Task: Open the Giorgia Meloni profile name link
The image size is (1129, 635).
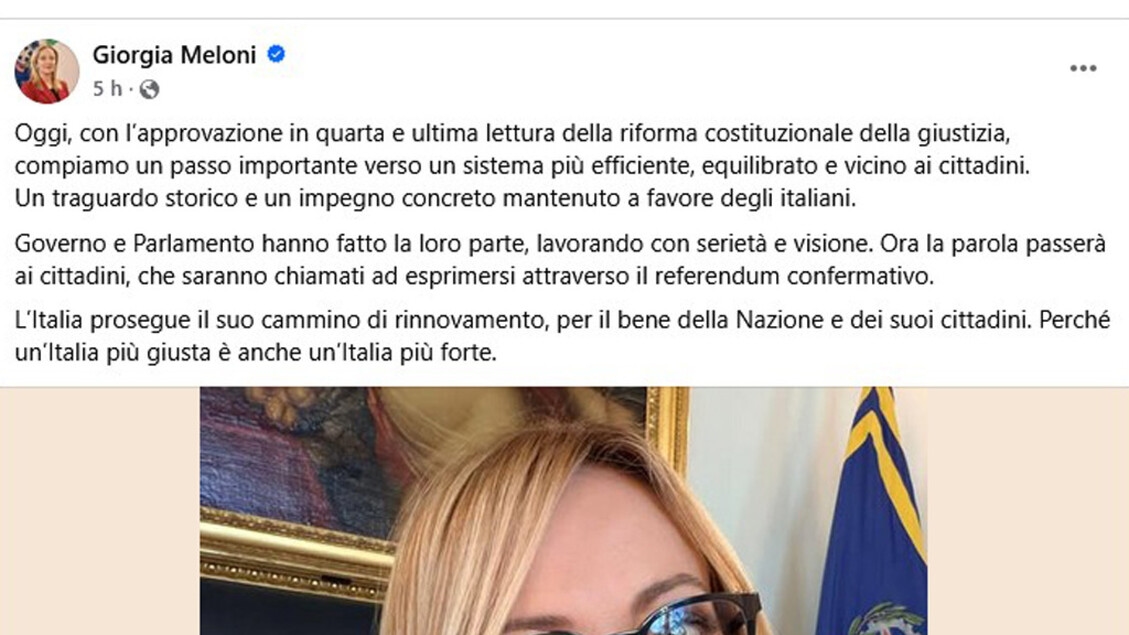Action: 174,55
